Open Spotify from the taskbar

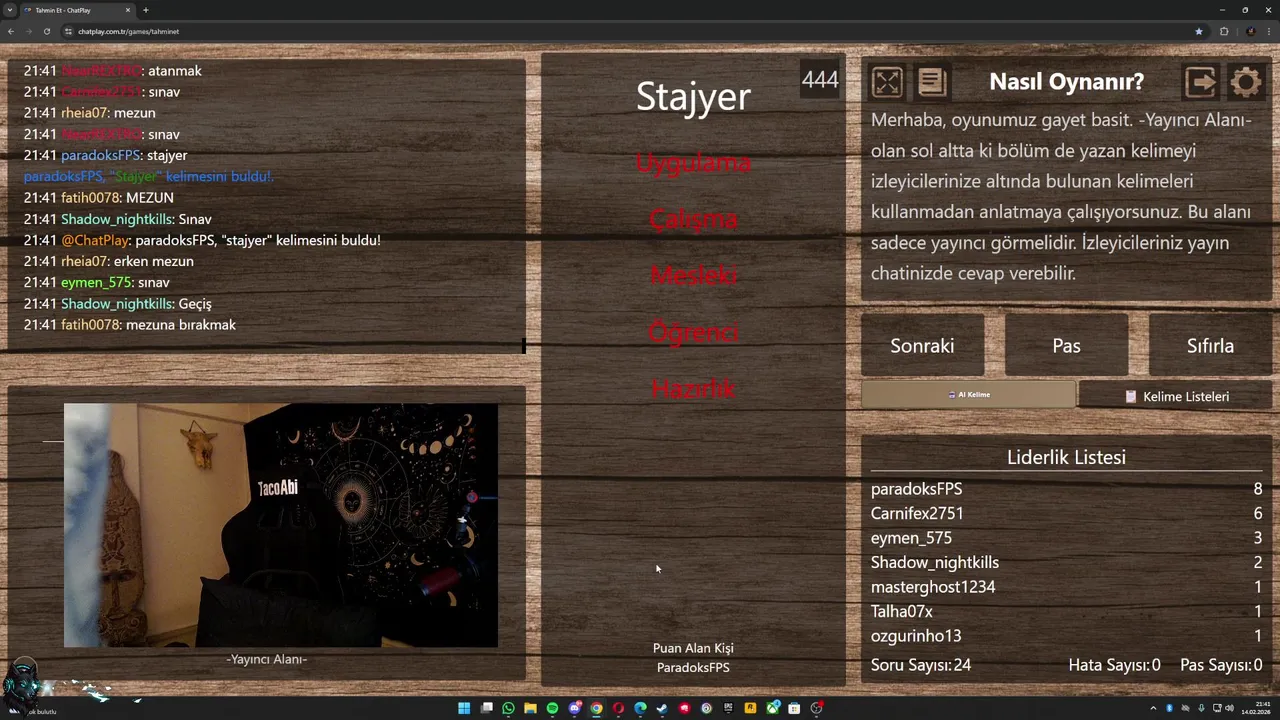tap(552, 708)
